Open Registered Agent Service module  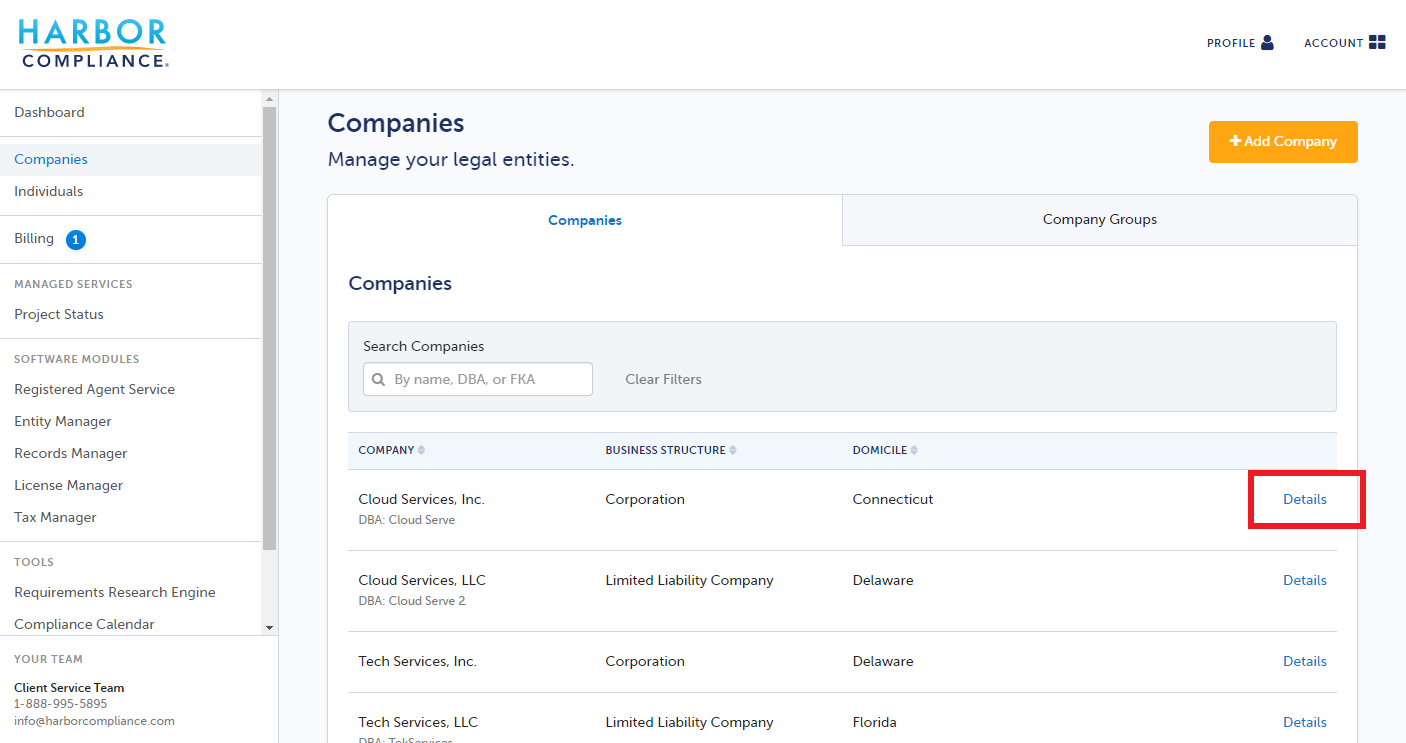click(x=94, y=390)
